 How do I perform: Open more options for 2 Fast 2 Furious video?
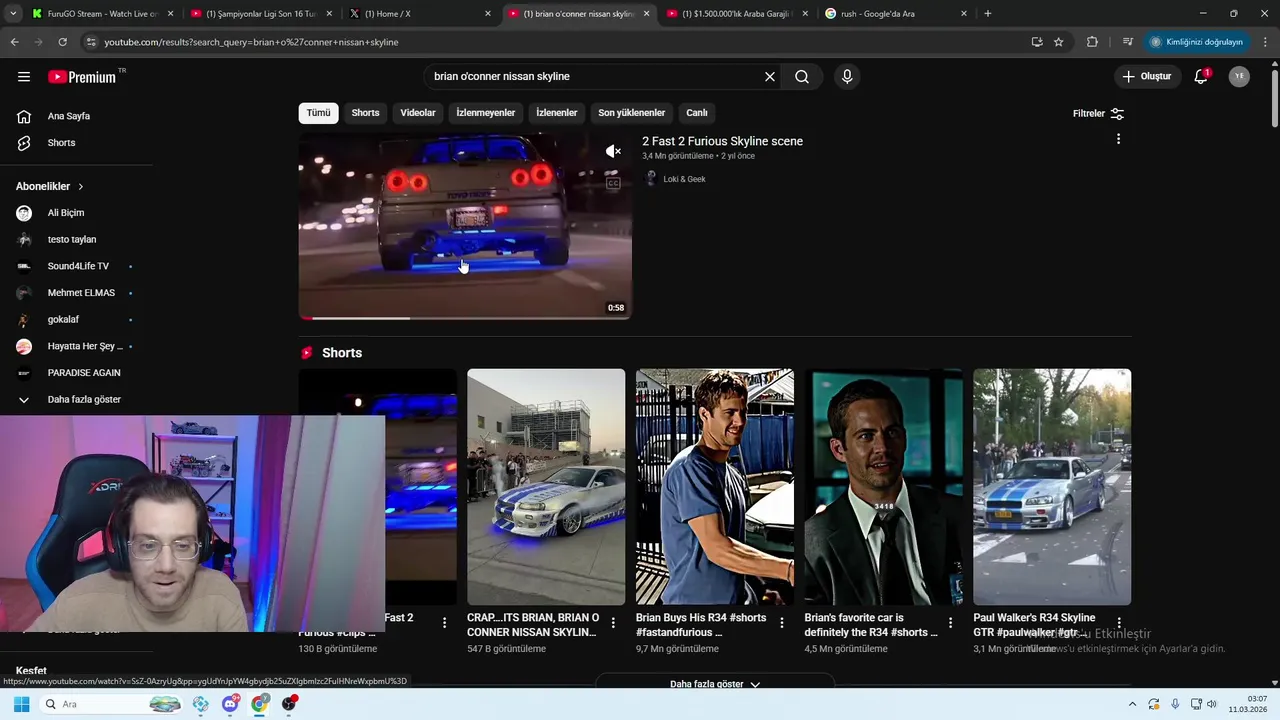pyautogui.click(x=1118, y=139)
